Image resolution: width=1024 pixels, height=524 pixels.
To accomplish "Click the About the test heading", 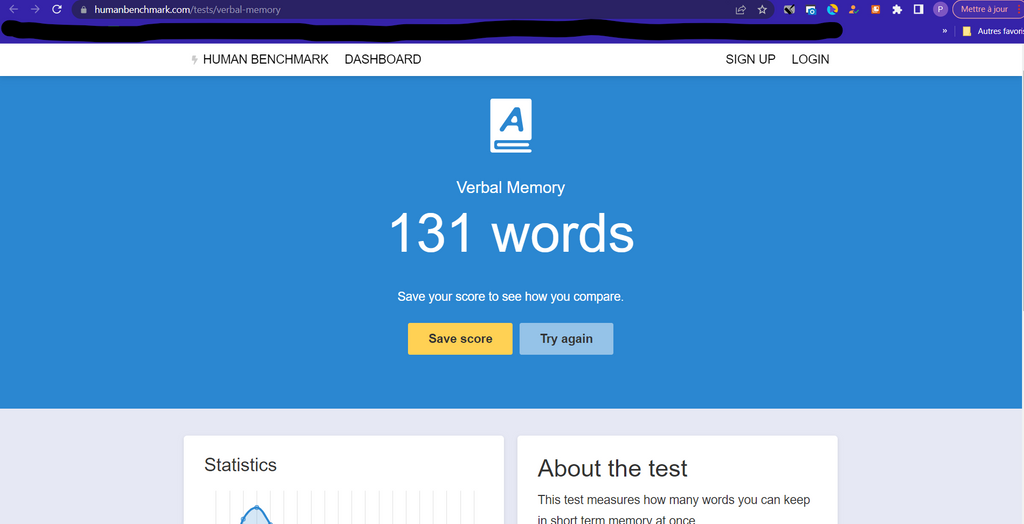I will click(613, 468).
